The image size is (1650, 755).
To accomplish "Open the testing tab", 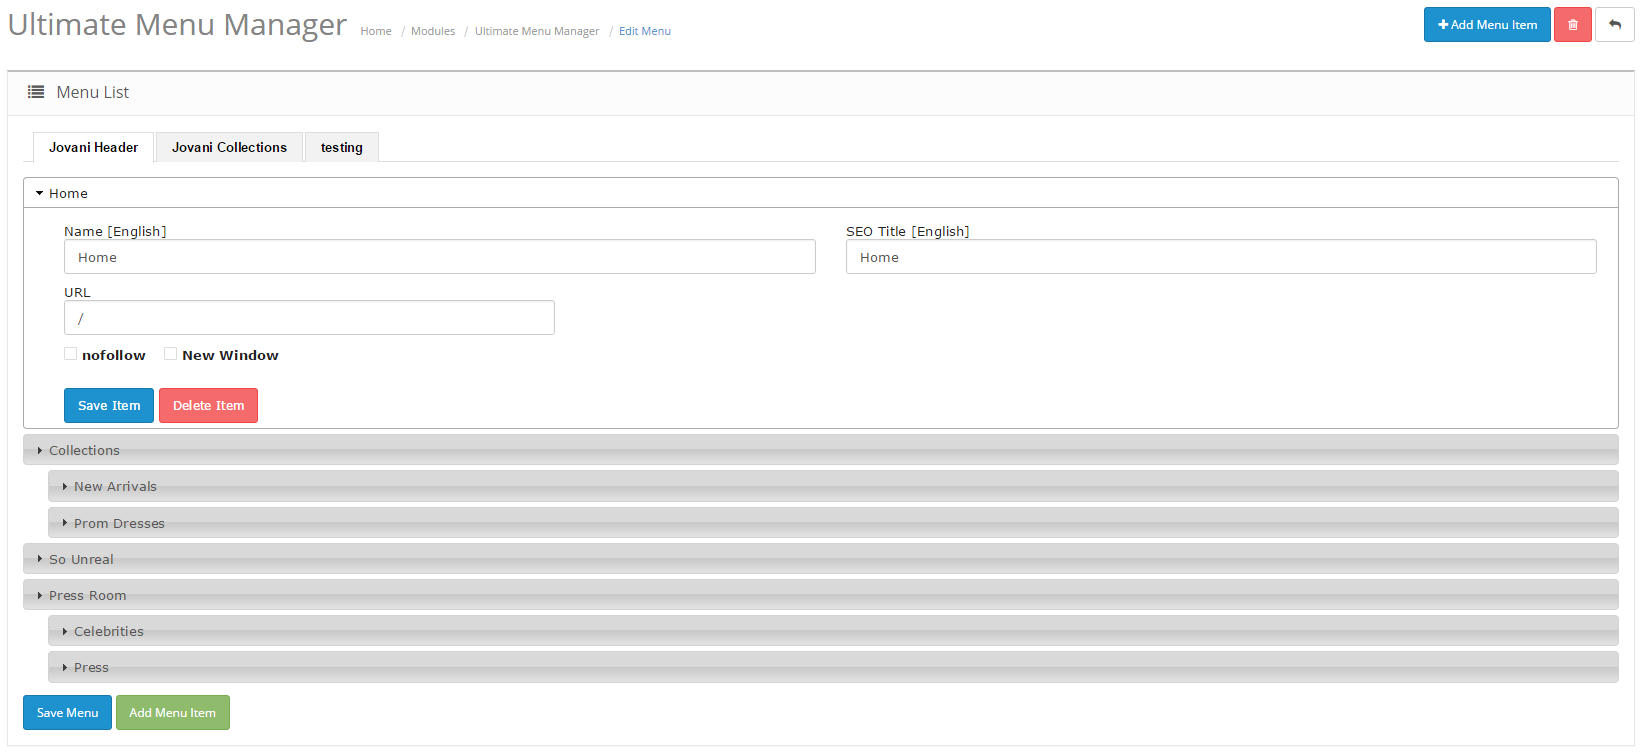I will [341, 147].
